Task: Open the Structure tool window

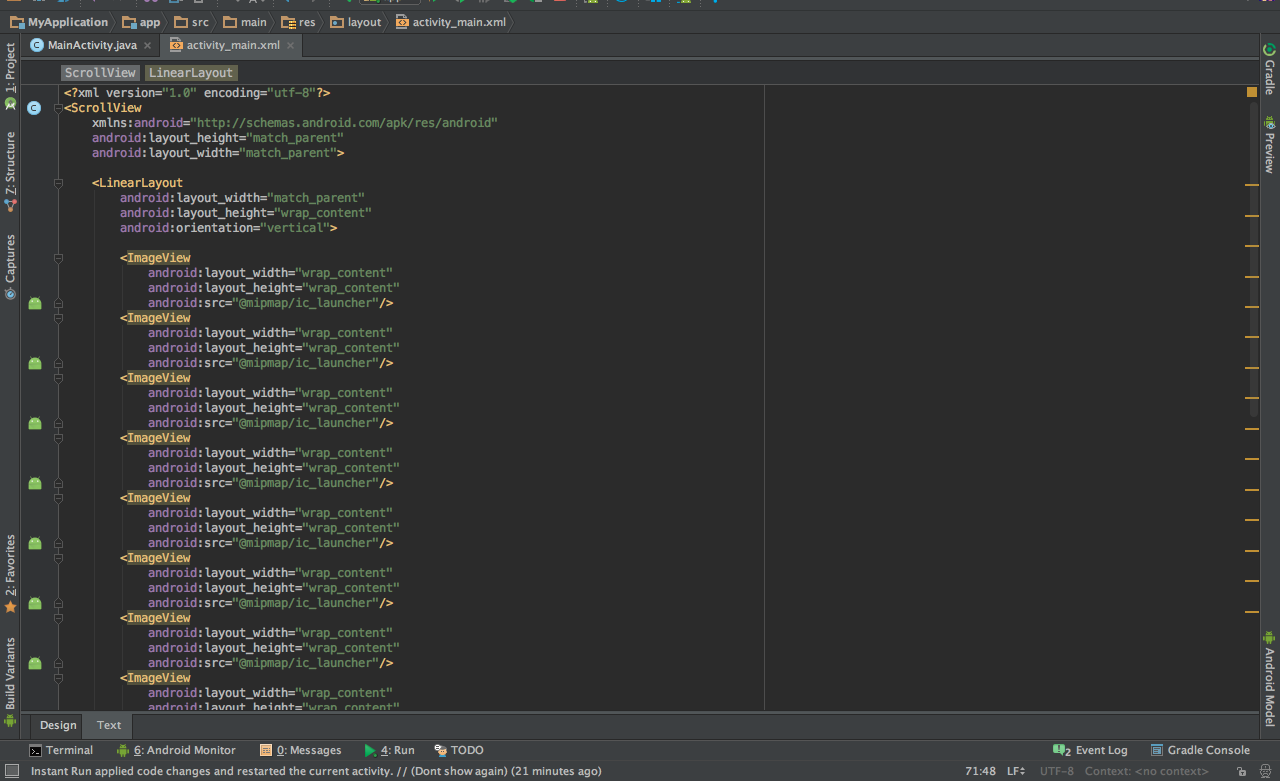Action: pos(10,160)
